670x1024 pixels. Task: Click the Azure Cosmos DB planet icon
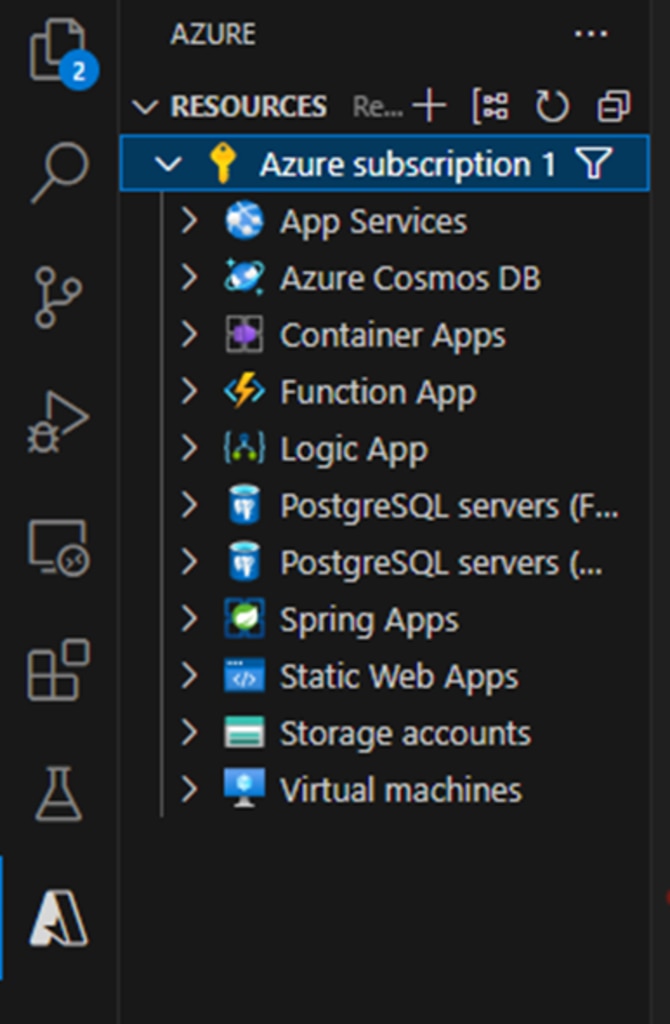(x=244, y=278)
